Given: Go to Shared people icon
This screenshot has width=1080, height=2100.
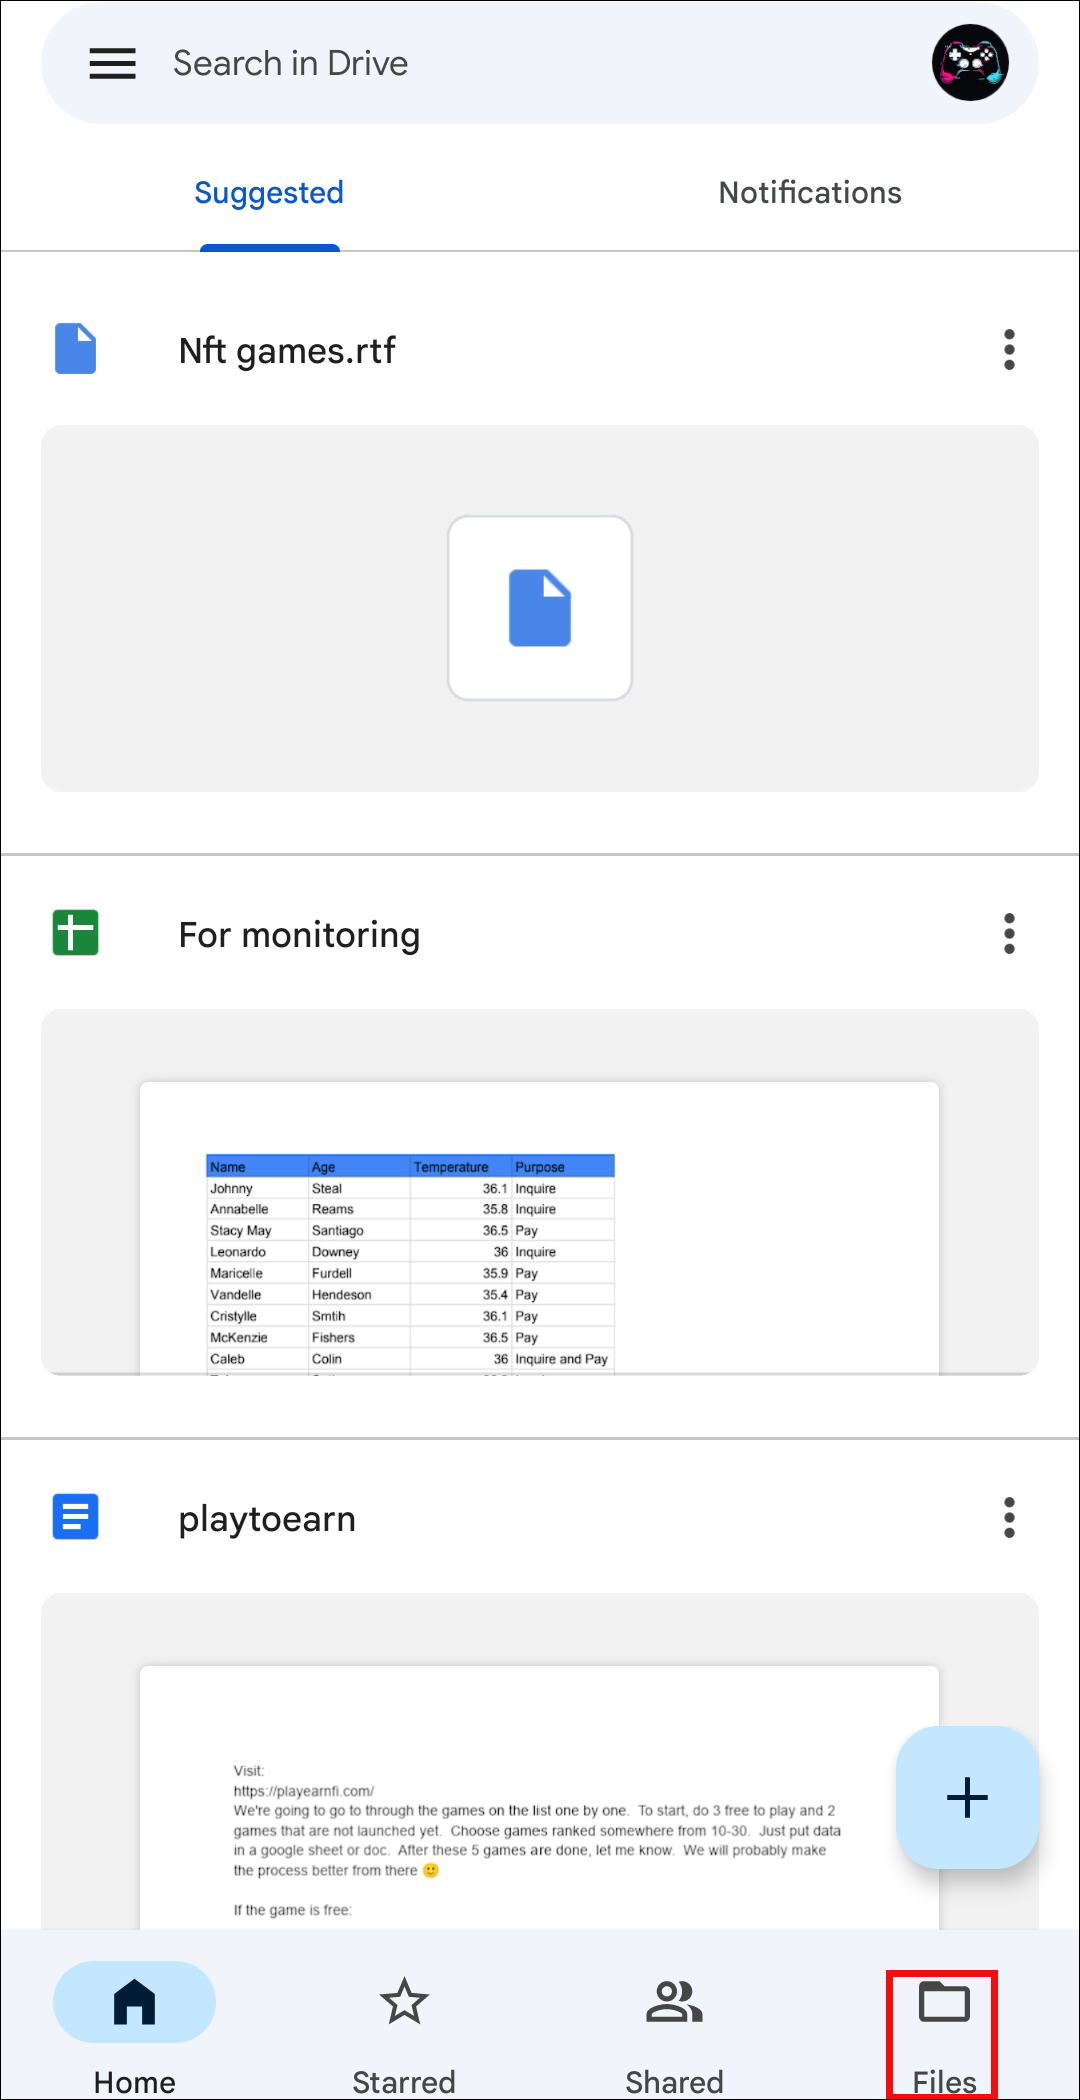Looking at the screenshot, I should pyautogui.click(x=674, y=2002).
